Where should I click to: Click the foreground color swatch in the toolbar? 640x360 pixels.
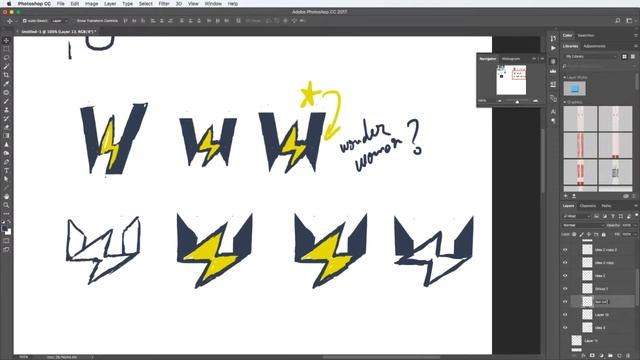click(4, 229)
